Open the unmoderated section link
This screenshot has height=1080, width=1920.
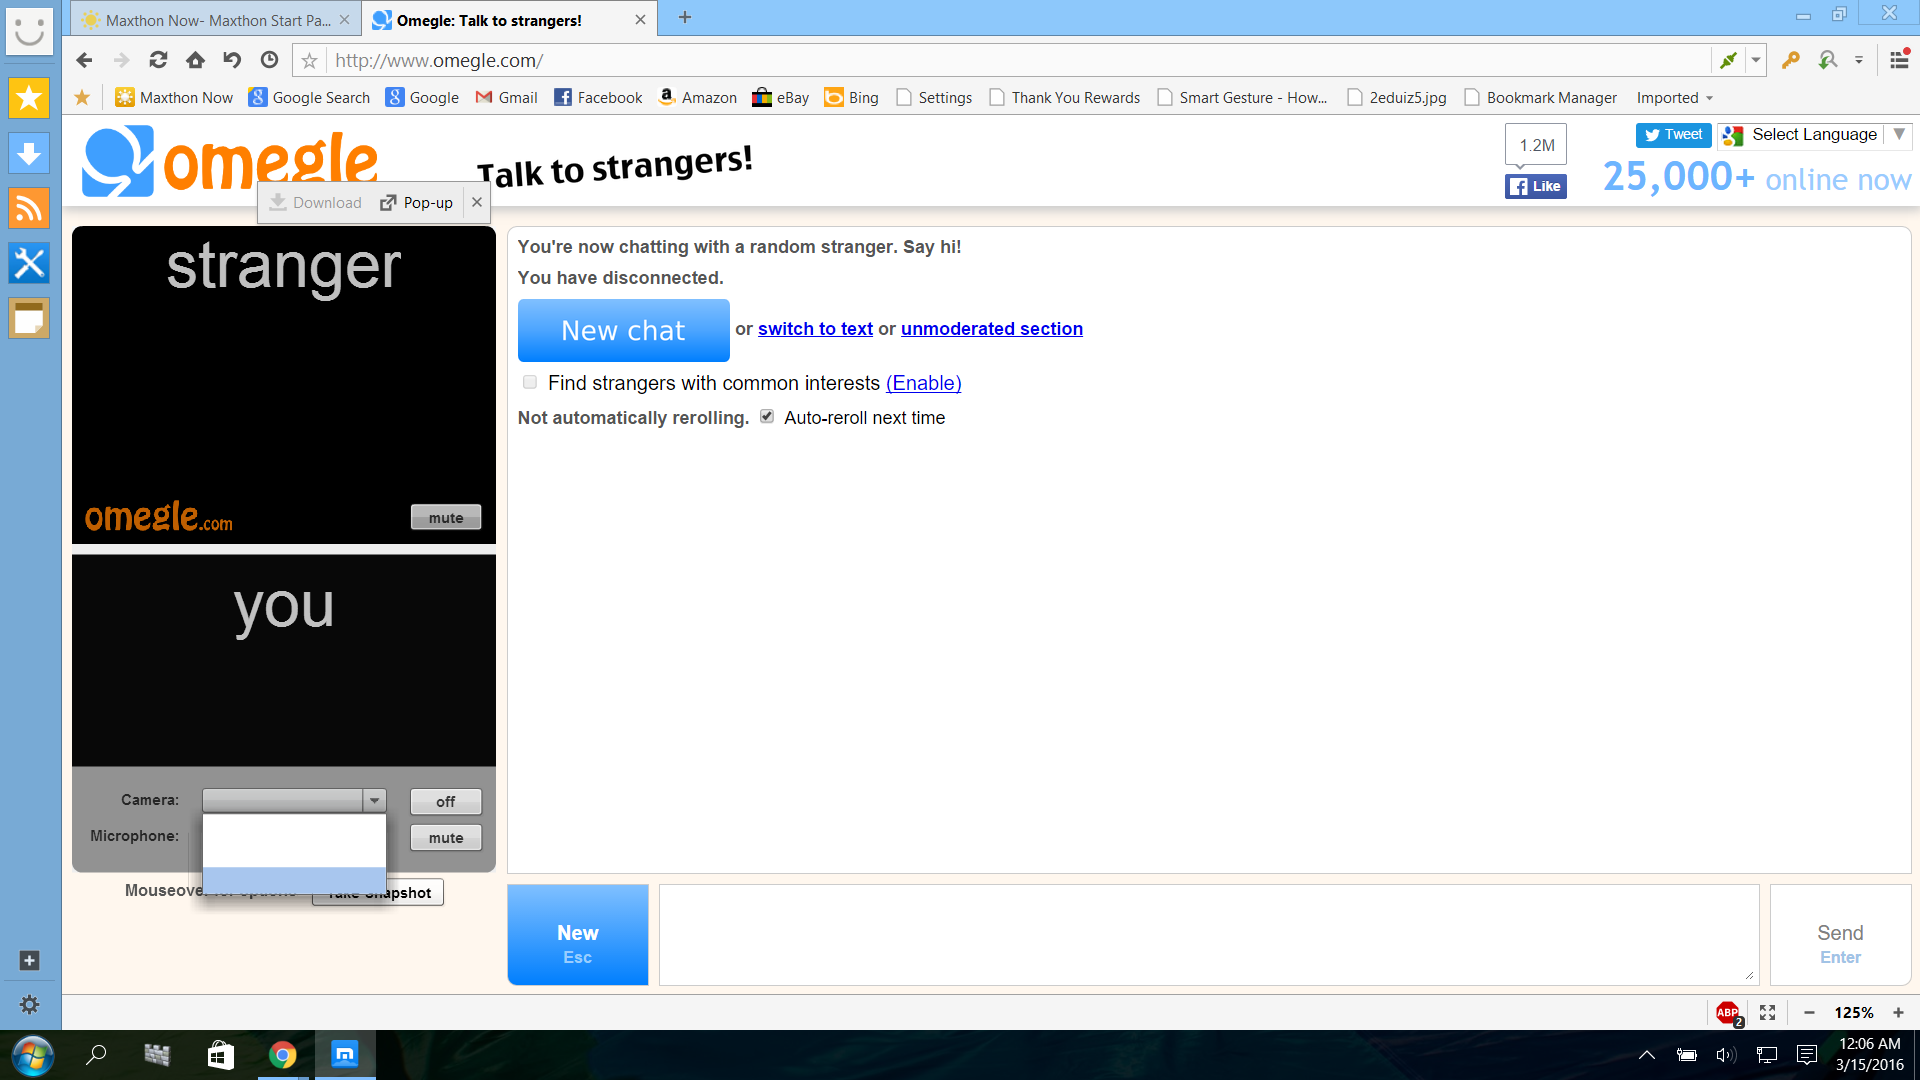pos(991,329)
